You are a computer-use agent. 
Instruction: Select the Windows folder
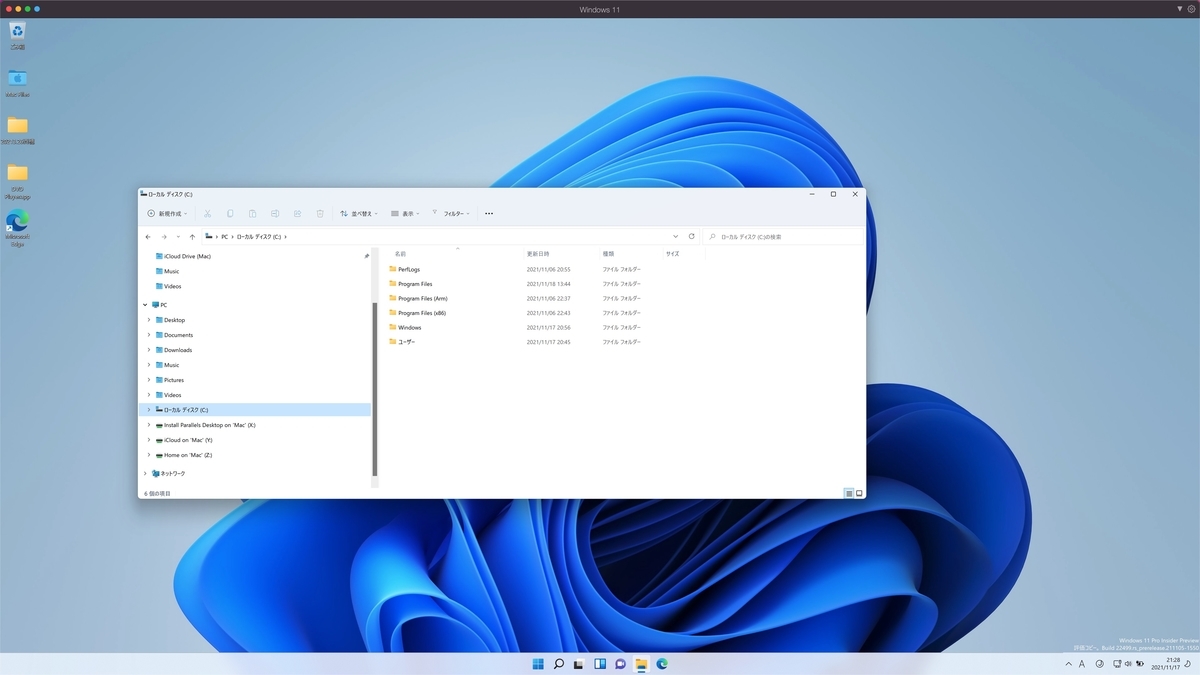tap(409, 327)
